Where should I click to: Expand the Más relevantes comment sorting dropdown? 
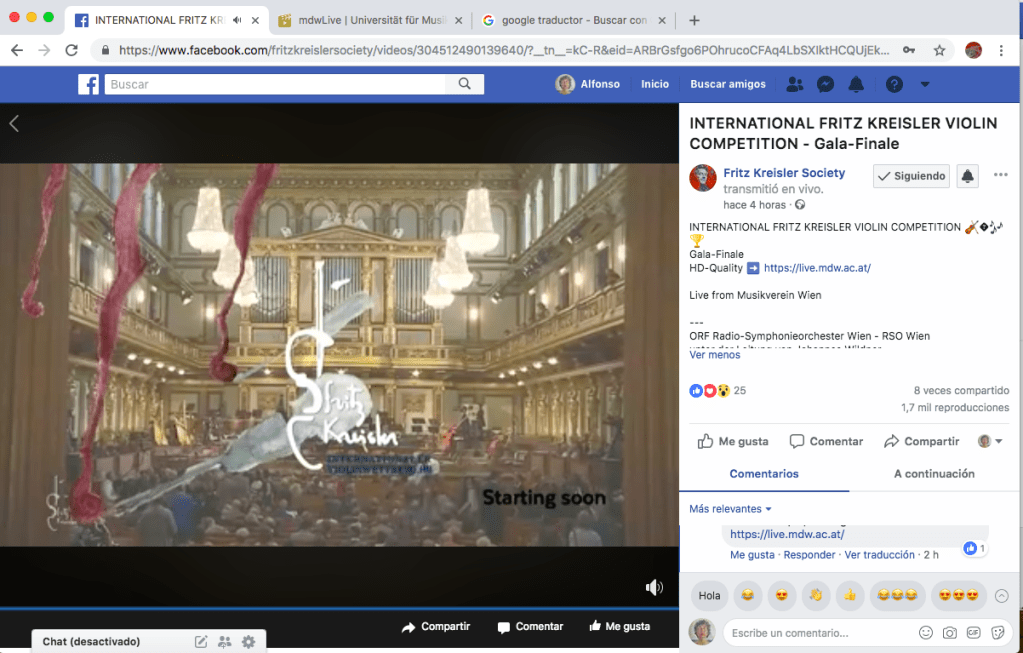pyautogui.click(x=730, y=509)
